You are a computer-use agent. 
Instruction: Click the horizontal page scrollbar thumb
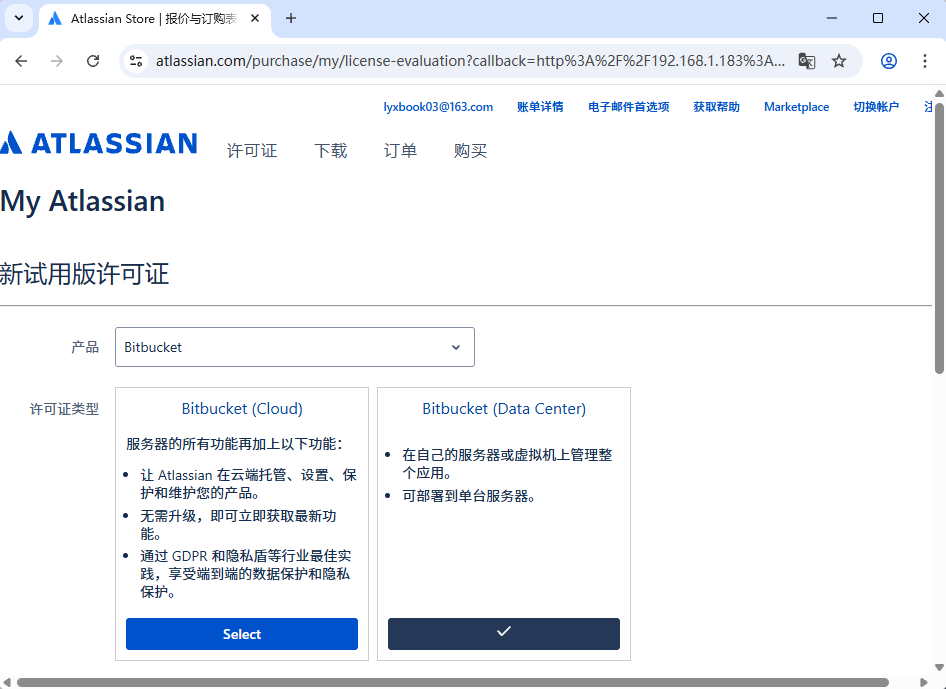pyautogui.click(x=452, y=682)
